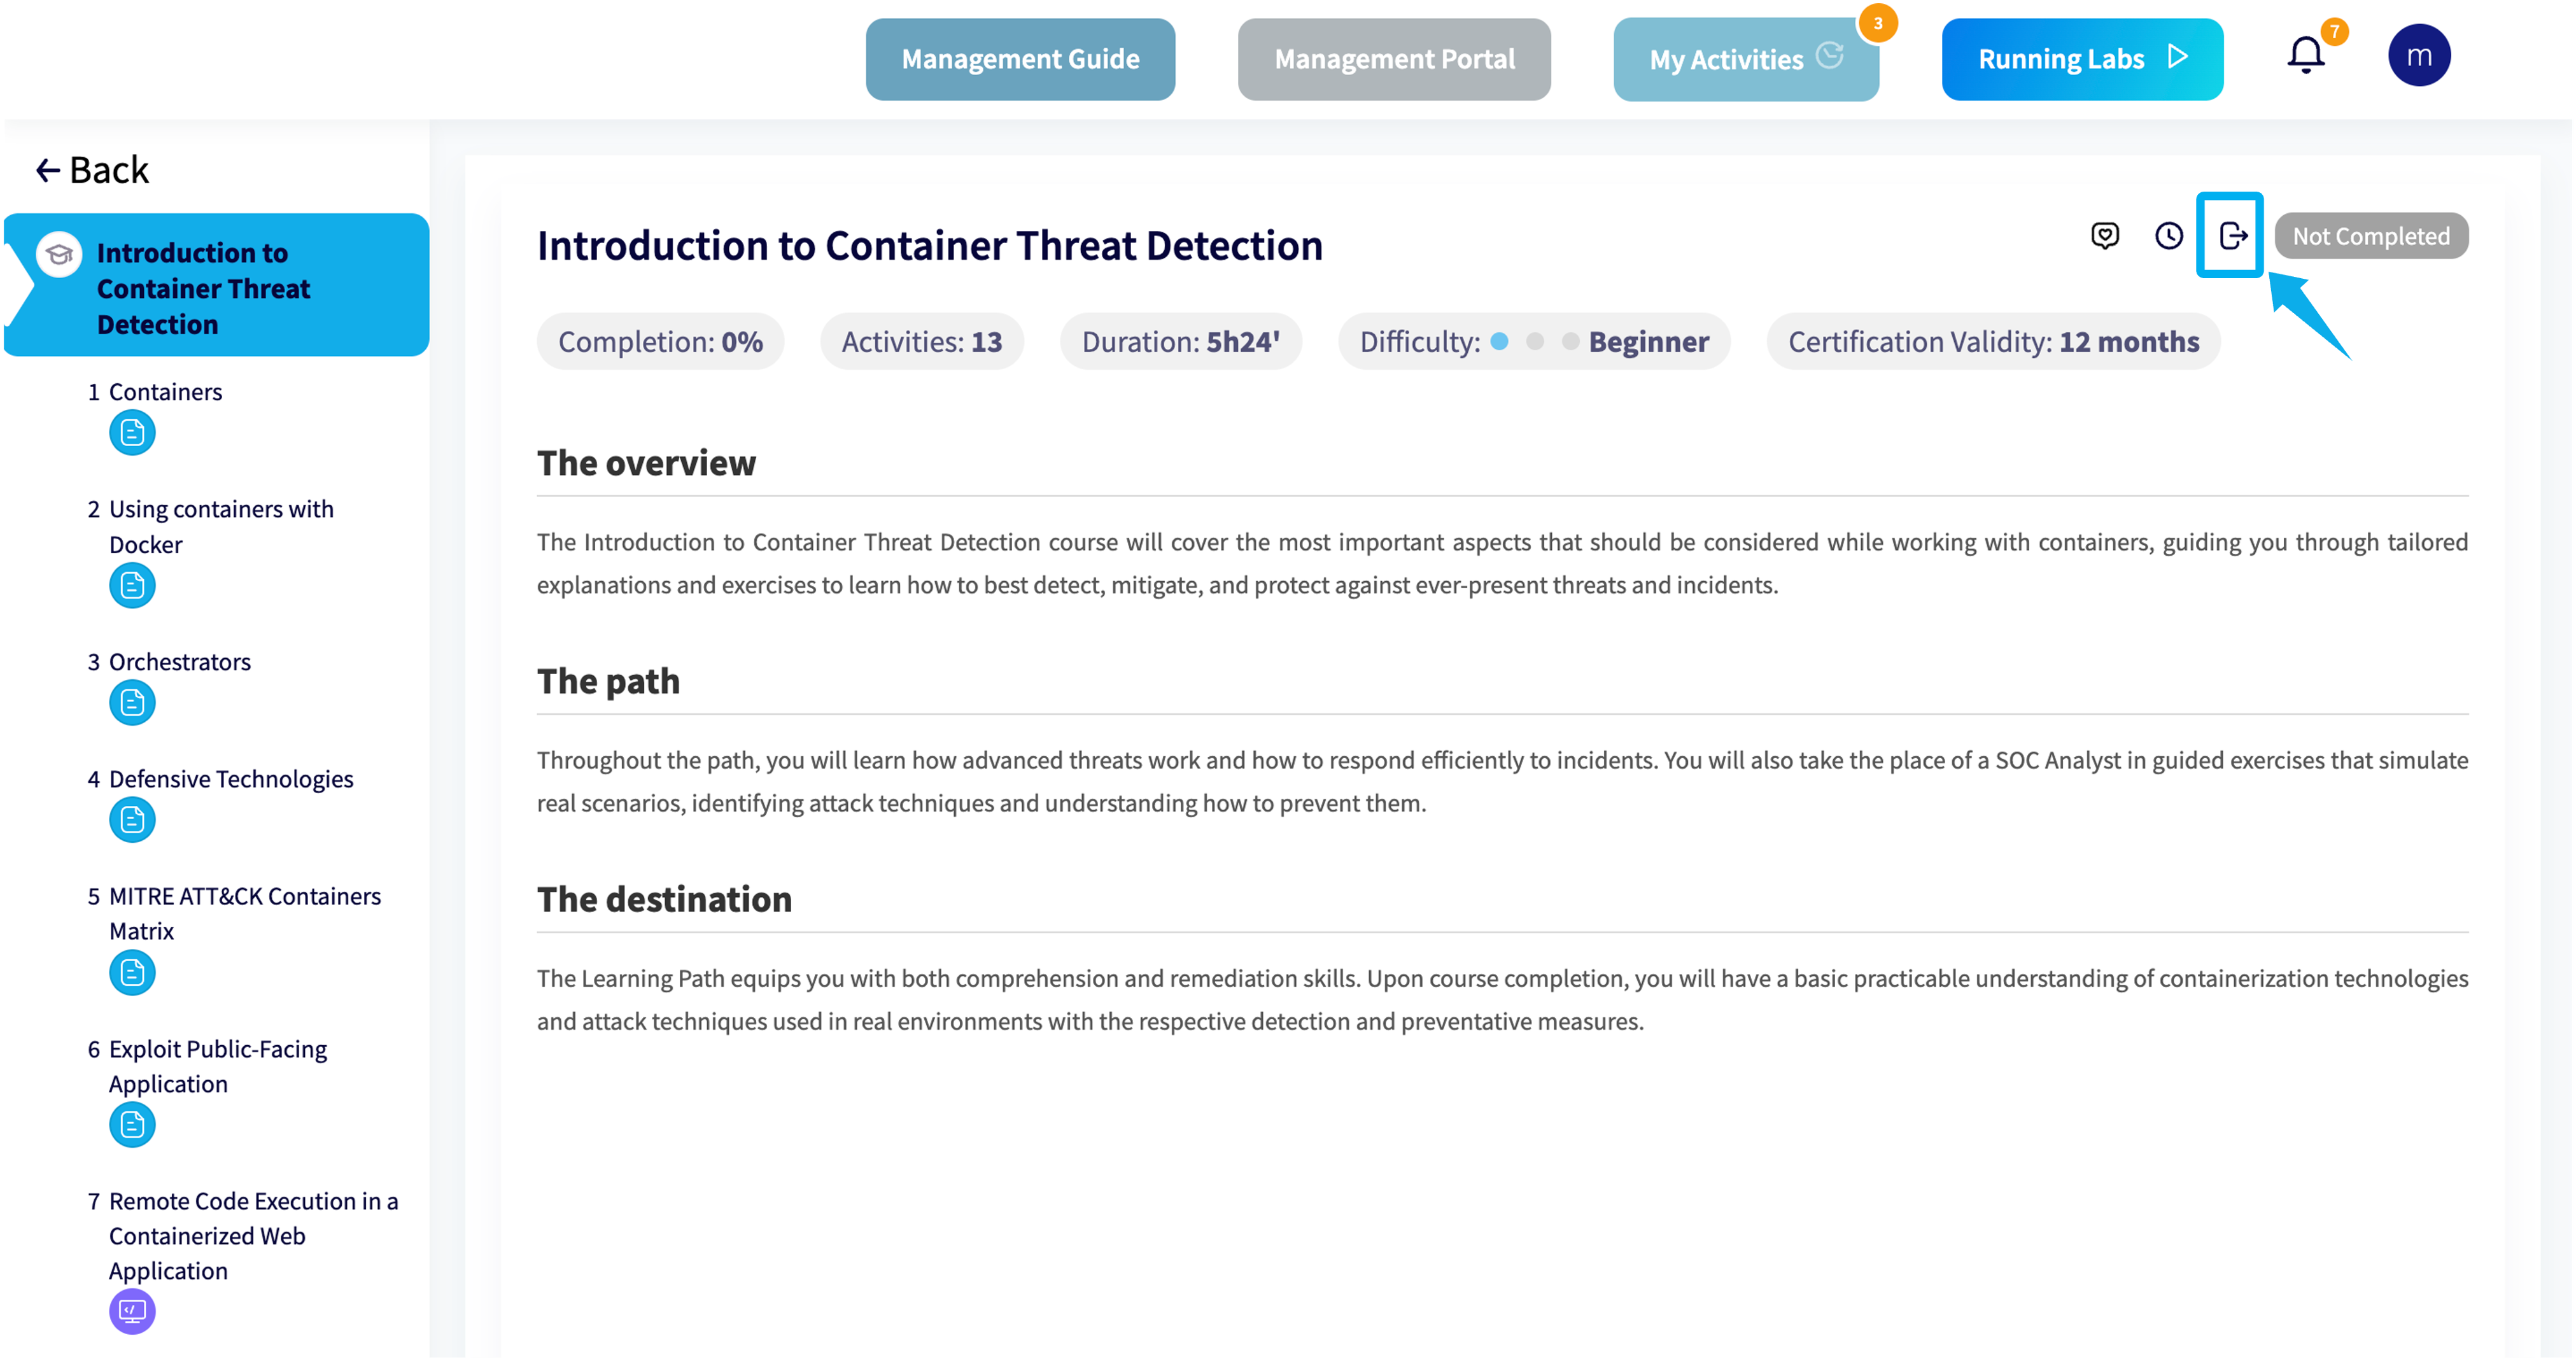Click the graduation cap icon in sidebar header
This screenshot has height=1359, width=2576.
point(59,254)
